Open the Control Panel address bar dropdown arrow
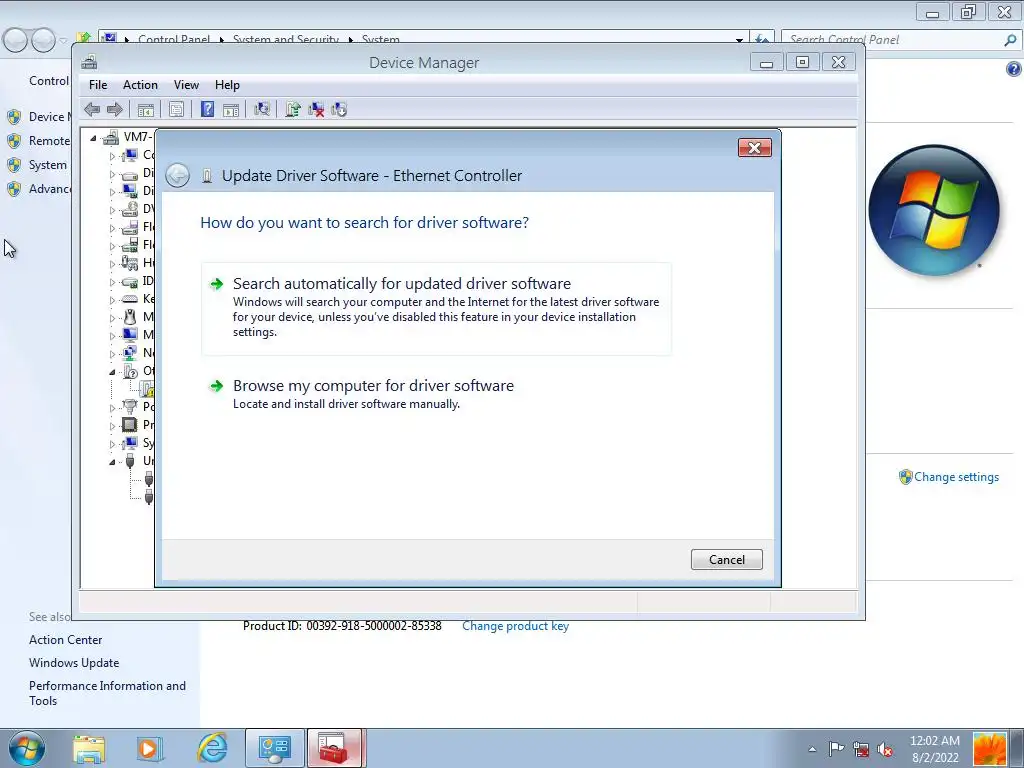The image size is (1024, 768). point(739,40)
